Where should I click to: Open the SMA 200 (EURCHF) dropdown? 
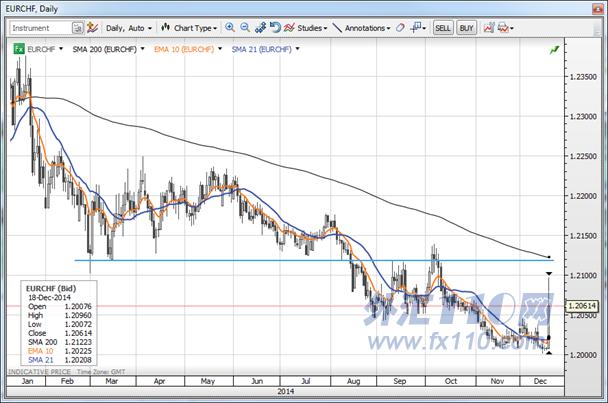[143, 49]
